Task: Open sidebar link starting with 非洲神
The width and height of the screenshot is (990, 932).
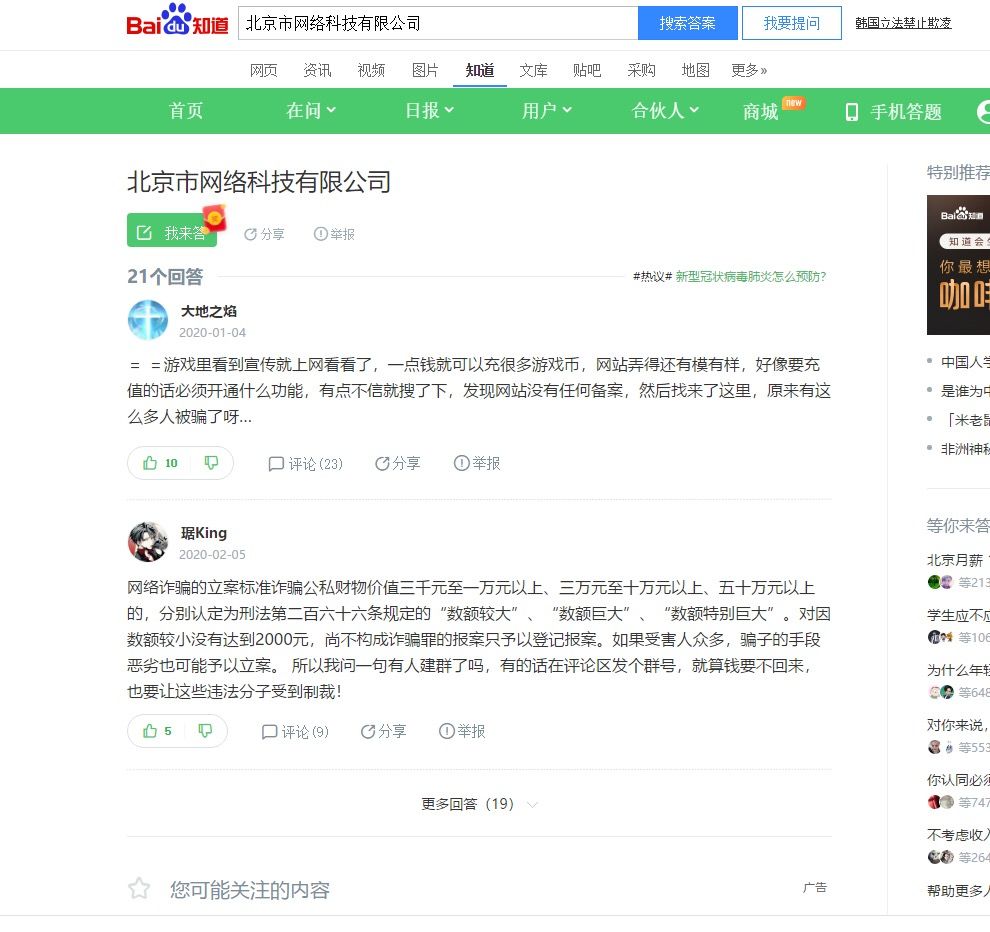Action: click(x=965, y=449)
